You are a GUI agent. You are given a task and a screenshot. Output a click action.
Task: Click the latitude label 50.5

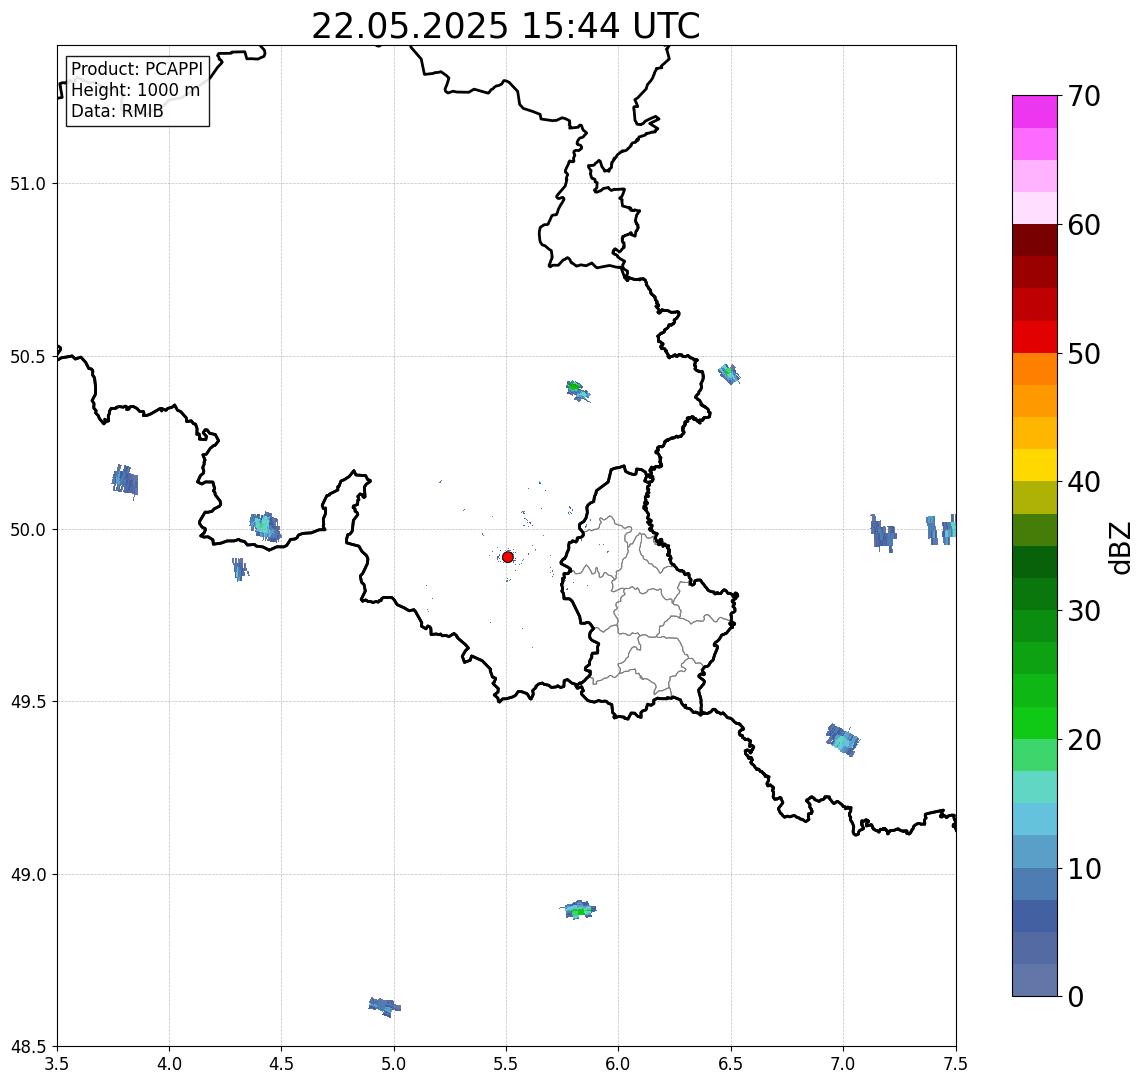point(27,357)
